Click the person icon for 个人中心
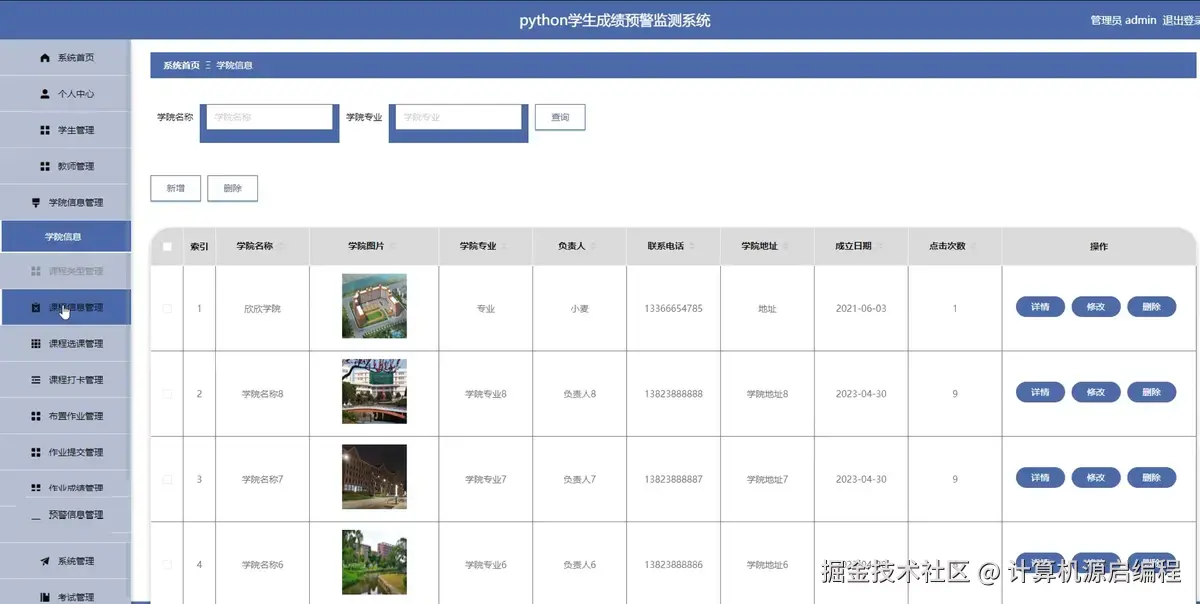 pos(45,94)
